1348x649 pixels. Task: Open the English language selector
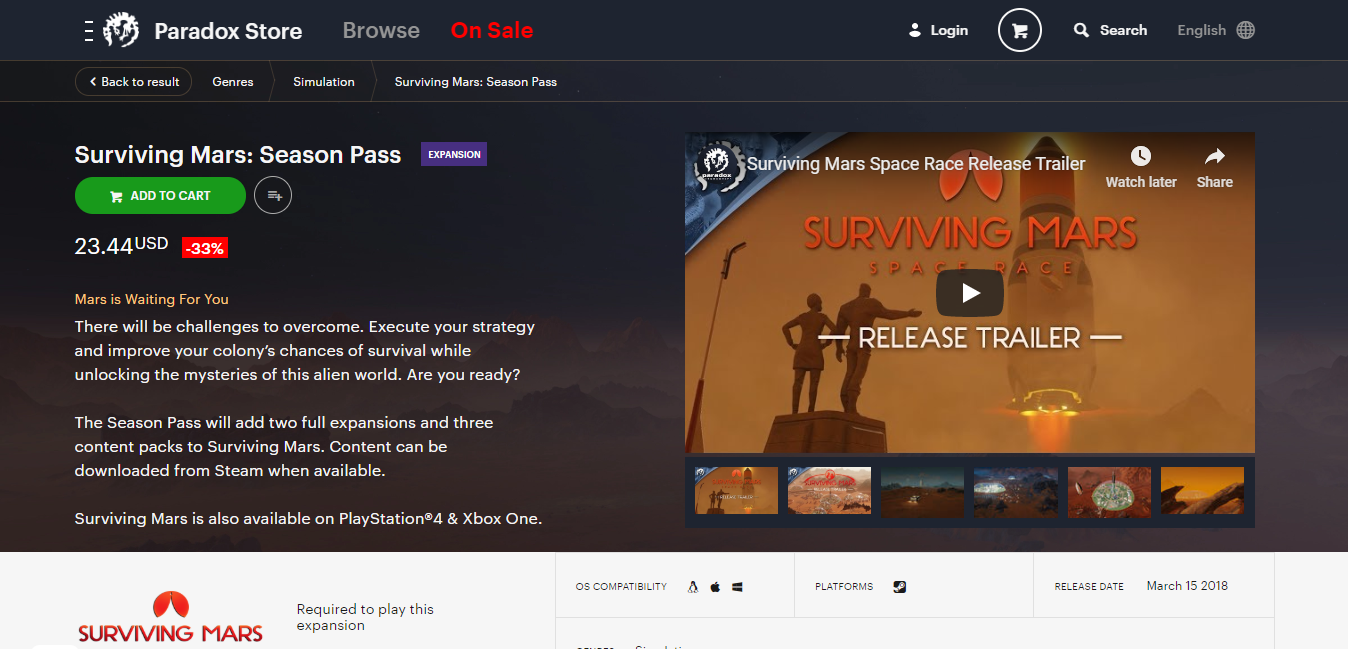point(1215,30)
